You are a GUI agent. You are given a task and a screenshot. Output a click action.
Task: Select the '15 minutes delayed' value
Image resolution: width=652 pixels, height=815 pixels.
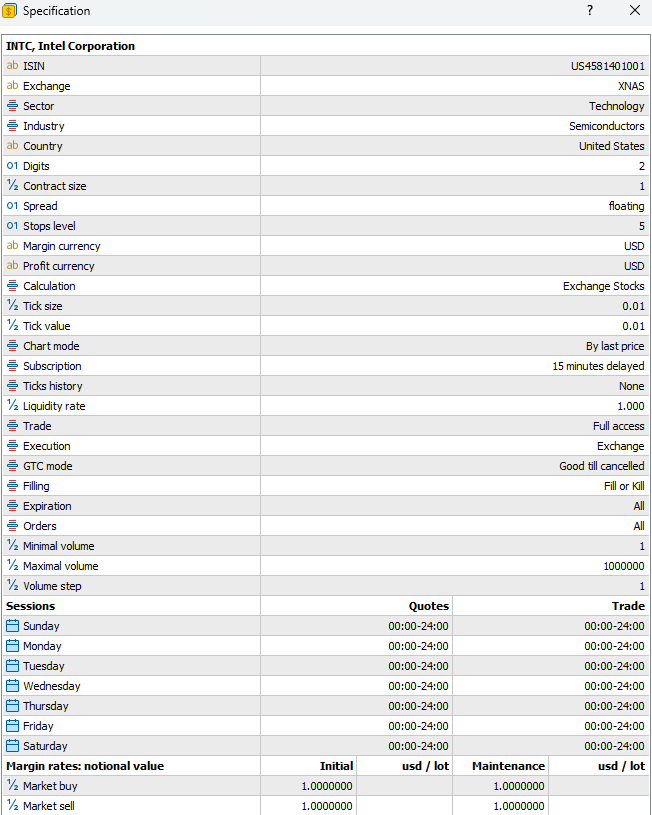[598, 366]
